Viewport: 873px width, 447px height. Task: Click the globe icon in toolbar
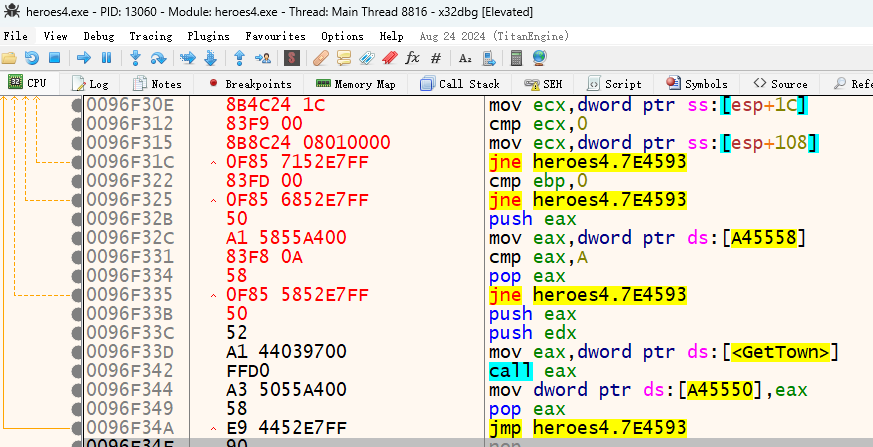540,57
